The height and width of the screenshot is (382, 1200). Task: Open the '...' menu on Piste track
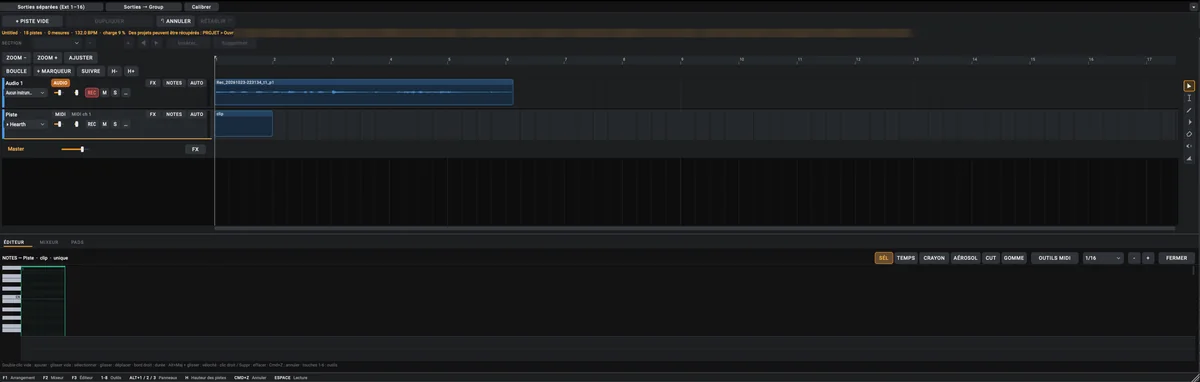coord(126,124)
